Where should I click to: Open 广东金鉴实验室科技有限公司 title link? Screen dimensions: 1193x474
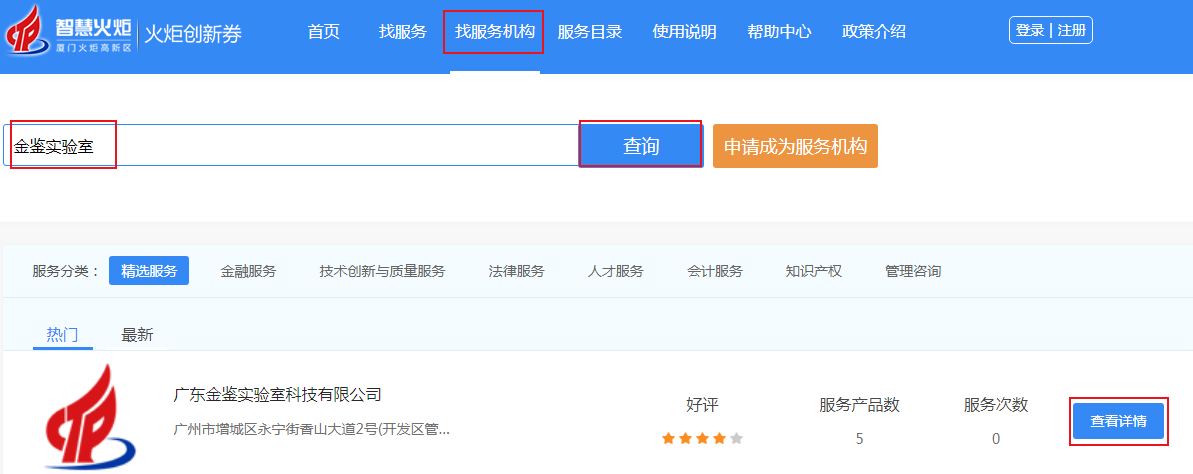(x=277, y=395)
